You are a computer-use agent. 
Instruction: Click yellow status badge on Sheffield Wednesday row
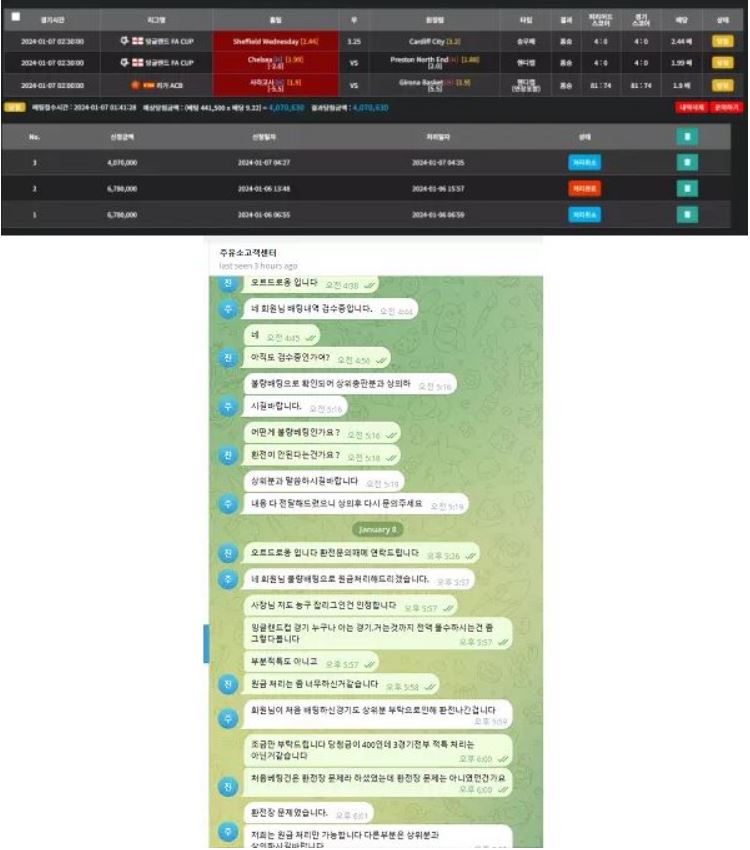(722, 41)
